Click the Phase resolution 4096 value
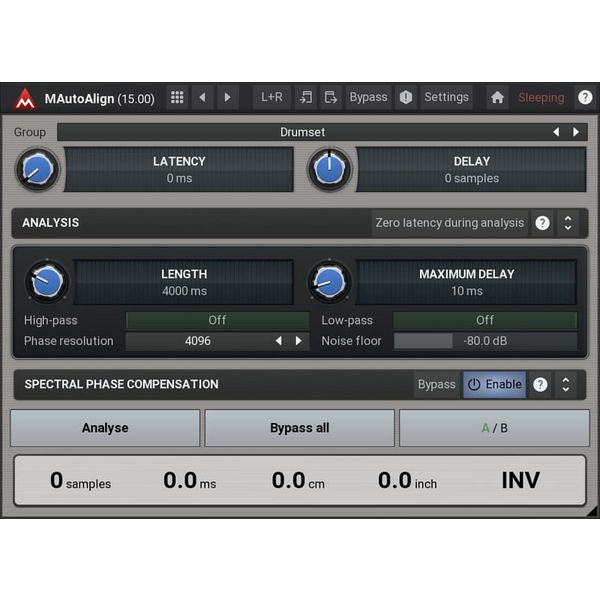The width and height of the screenshot is (600, 600). [198, 341]
